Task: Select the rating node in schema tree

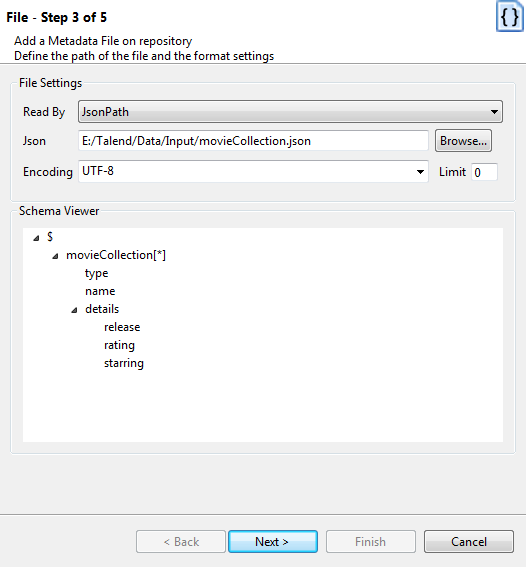Action: click(119, 345)
